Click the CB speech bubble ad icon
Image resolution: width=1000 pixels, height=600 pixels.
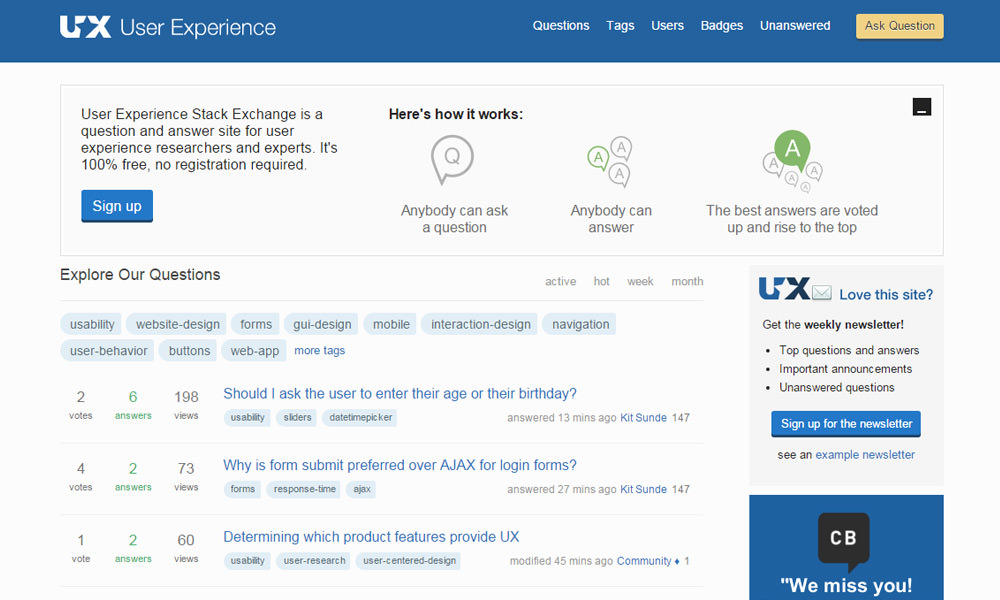coord(844,541)
